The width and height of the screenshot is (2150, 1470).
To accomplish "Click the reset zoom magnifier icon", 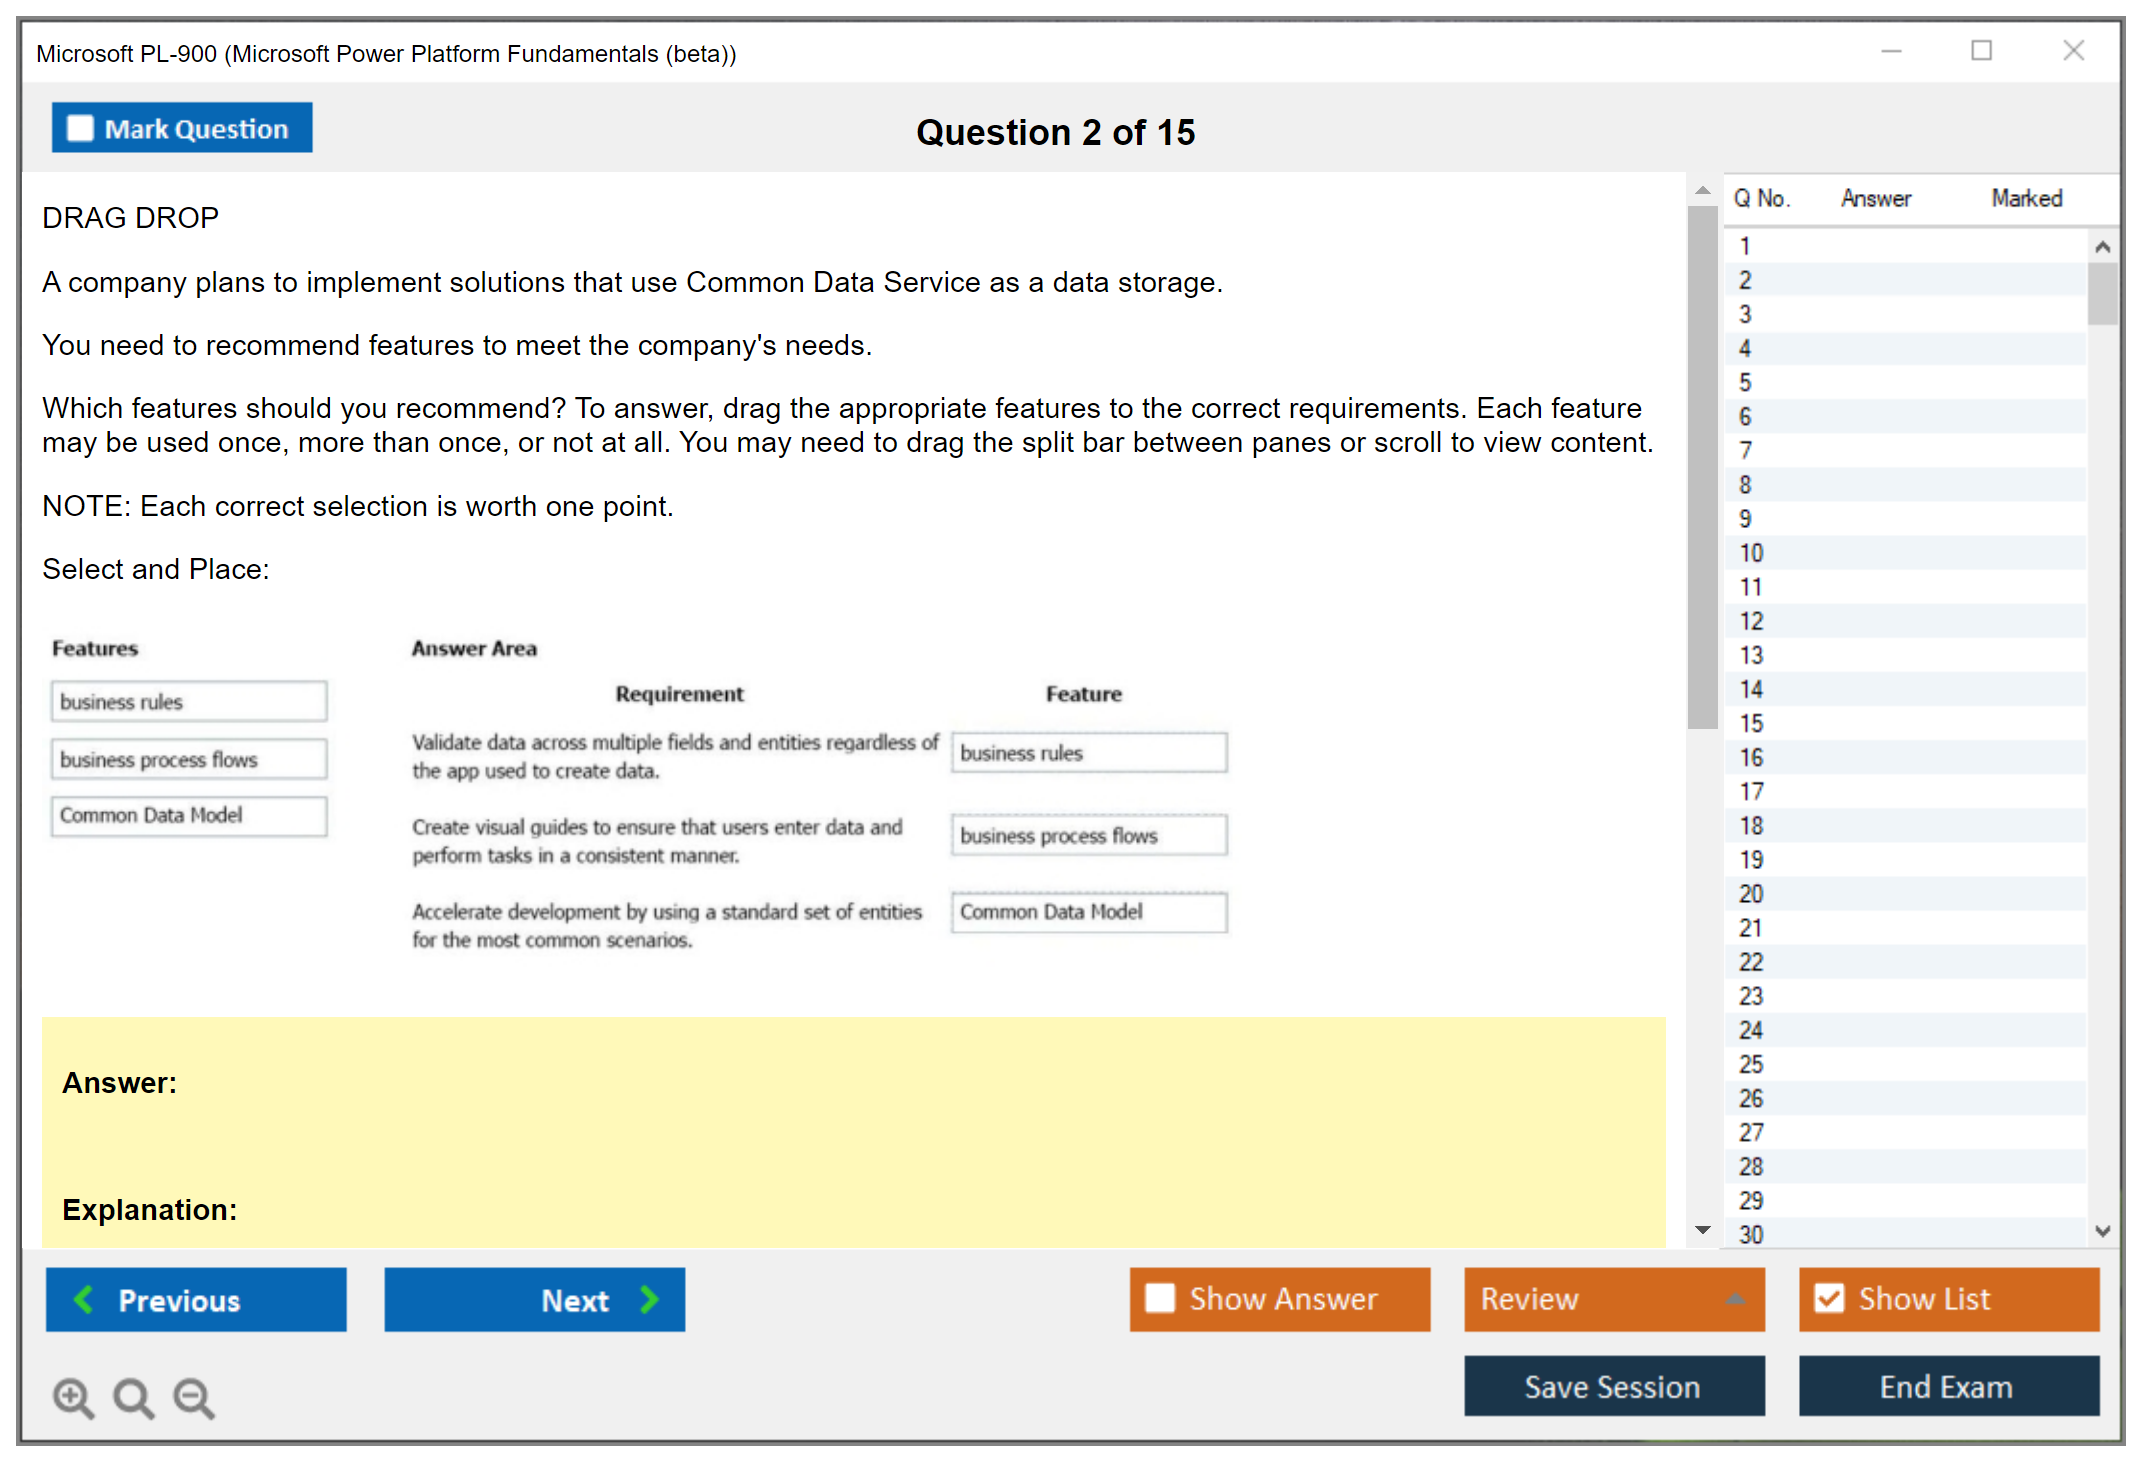I will coord(133,1397).
